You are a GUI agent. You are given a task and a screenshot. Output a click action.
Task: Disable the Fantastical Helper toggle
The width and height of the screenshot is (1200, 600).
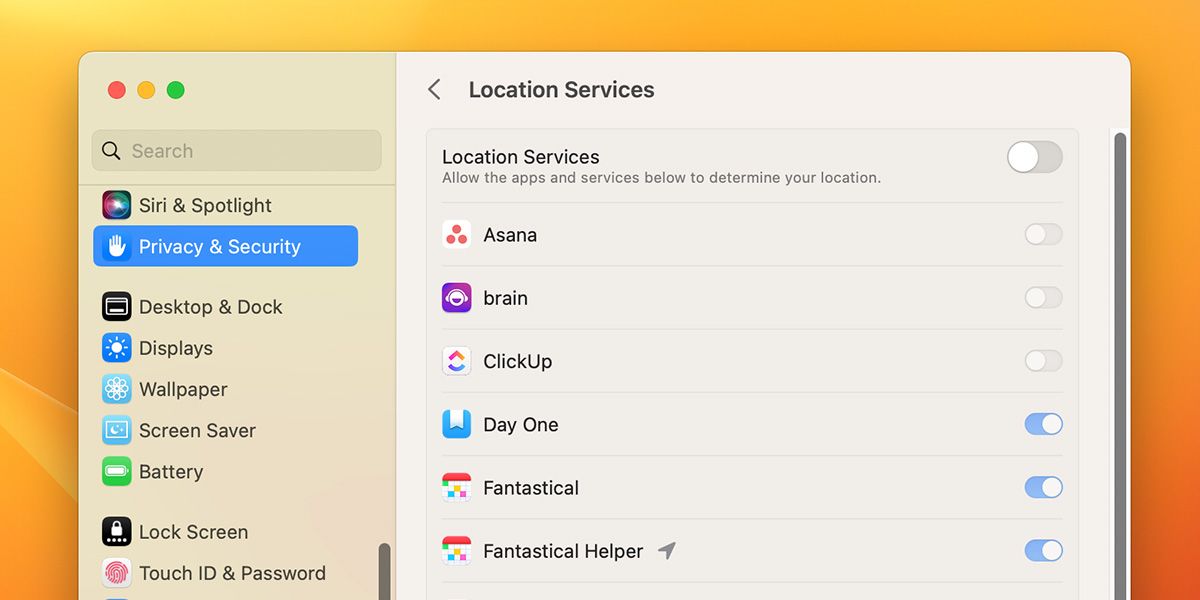pyautogui.click(x=1043, y=550)
